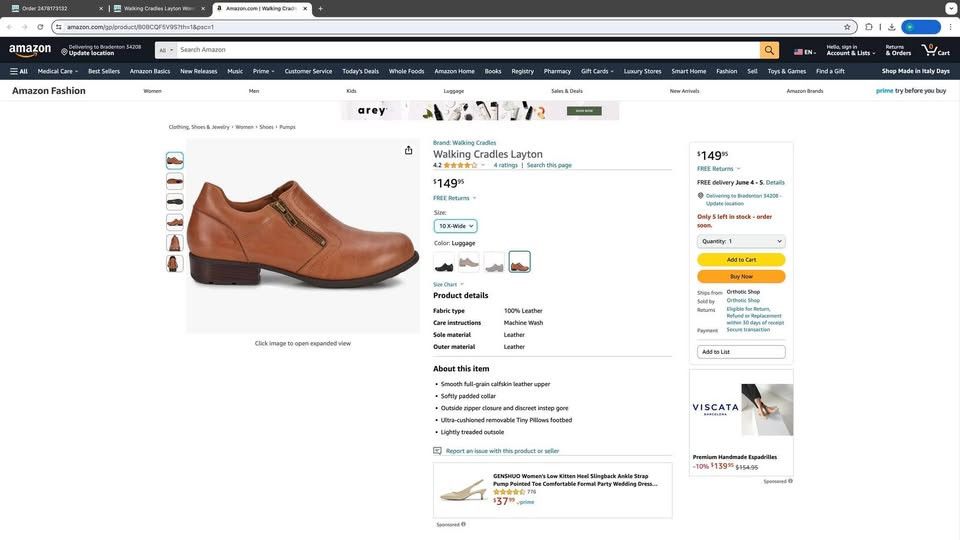Click the share icon above the shoe image
The image size is (960, 540).
(408, 150)
